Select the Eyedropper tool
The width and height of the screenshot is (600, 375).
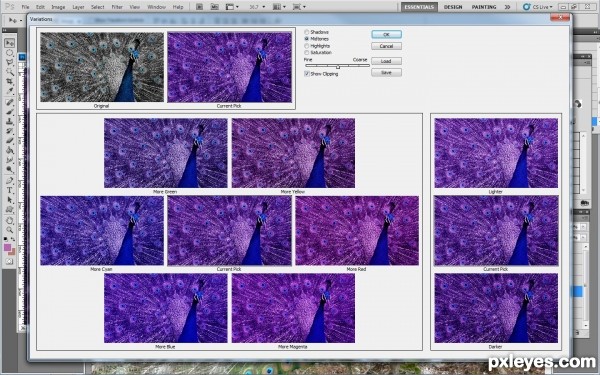pos(10,91)
